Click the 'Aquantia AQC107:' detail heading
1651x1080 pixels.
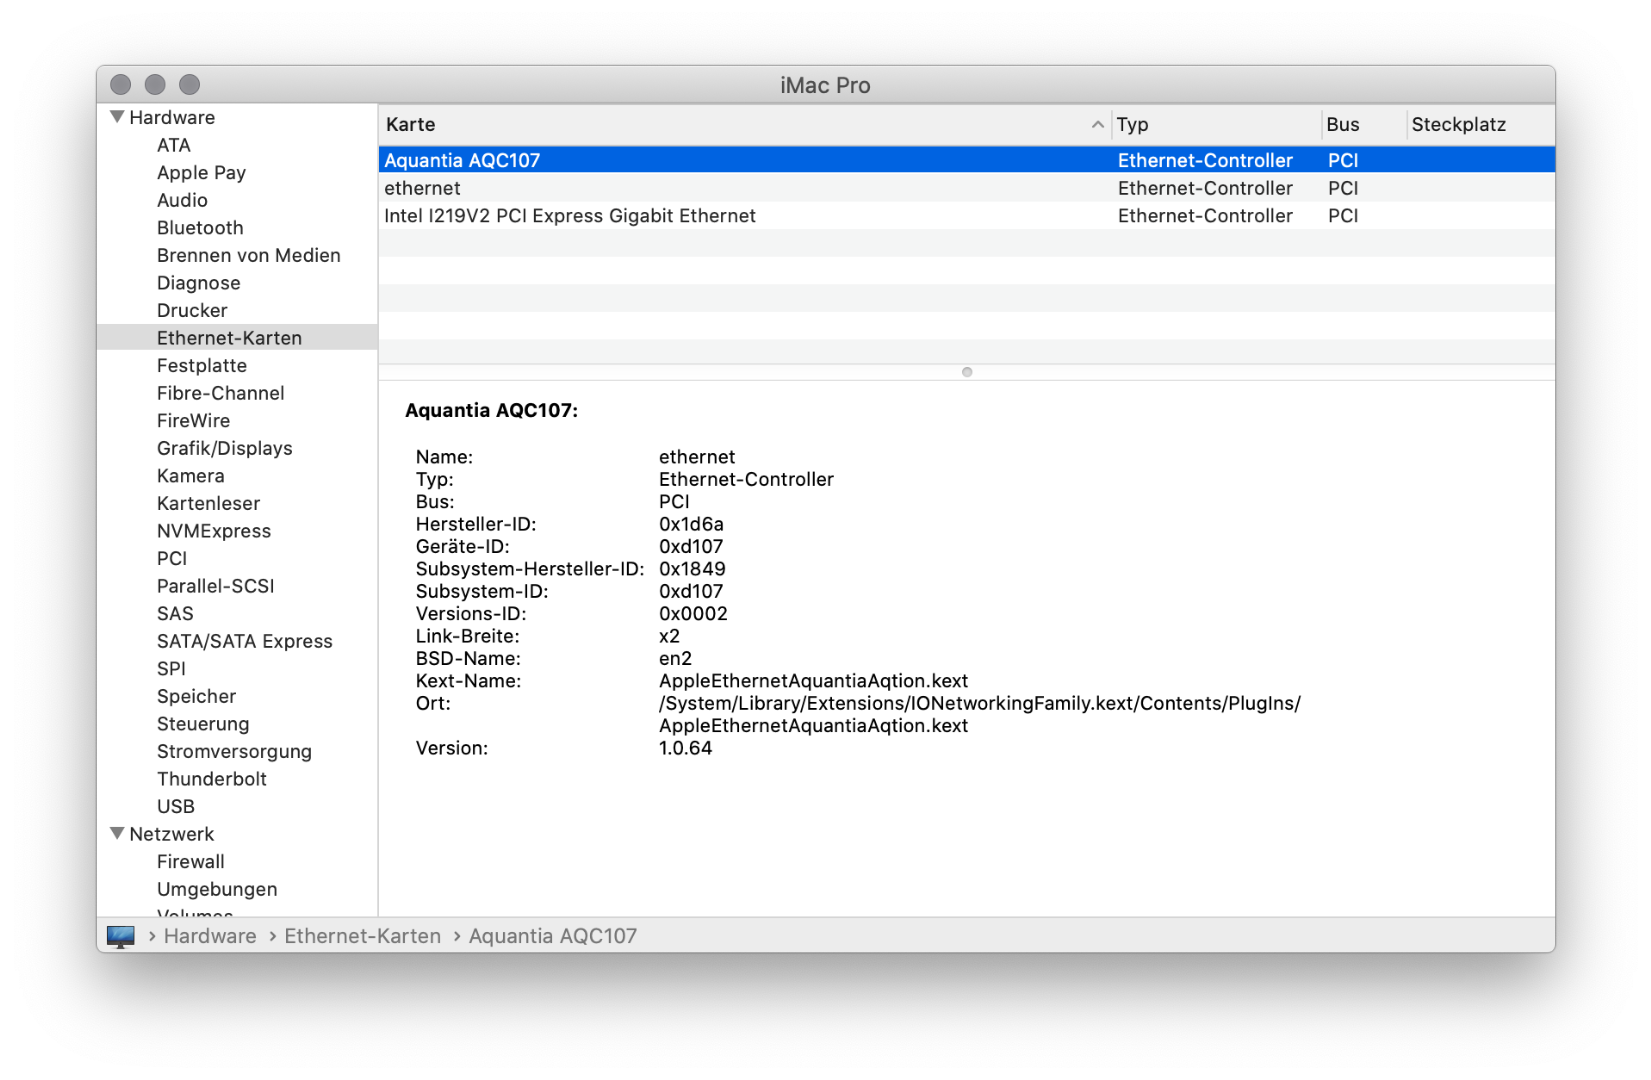pyautogui.click(x=491, y=410)
